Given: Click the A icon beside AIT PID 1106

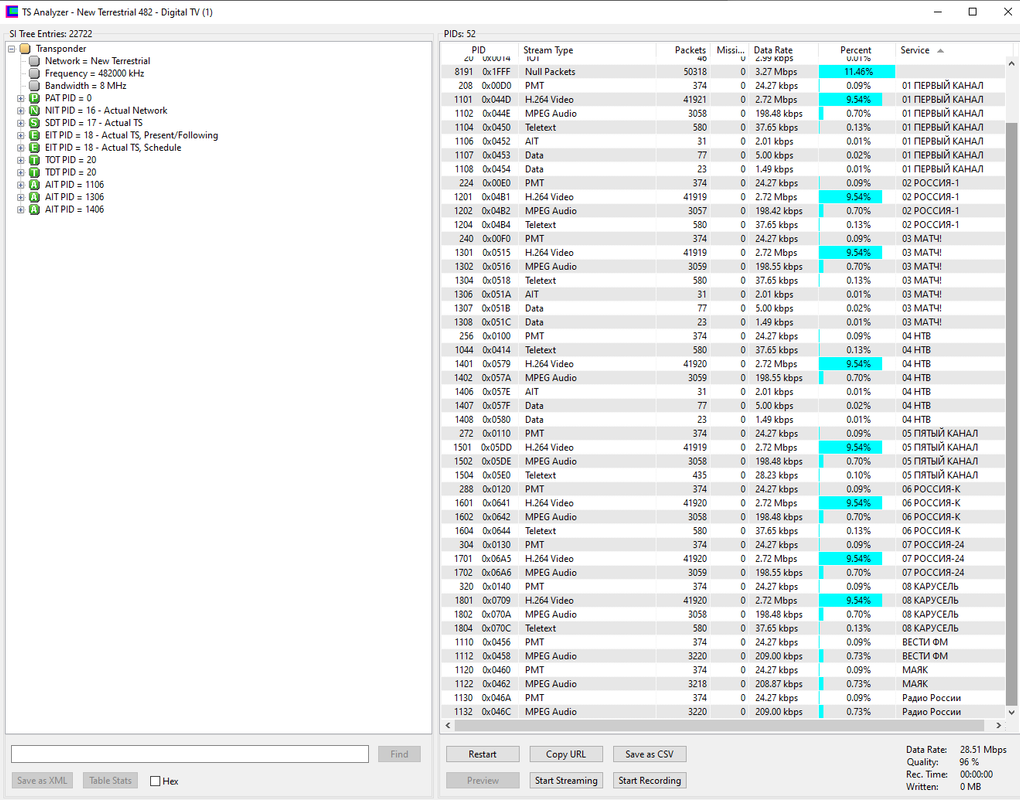Looking at the screenshot, I should click(34, 185).
